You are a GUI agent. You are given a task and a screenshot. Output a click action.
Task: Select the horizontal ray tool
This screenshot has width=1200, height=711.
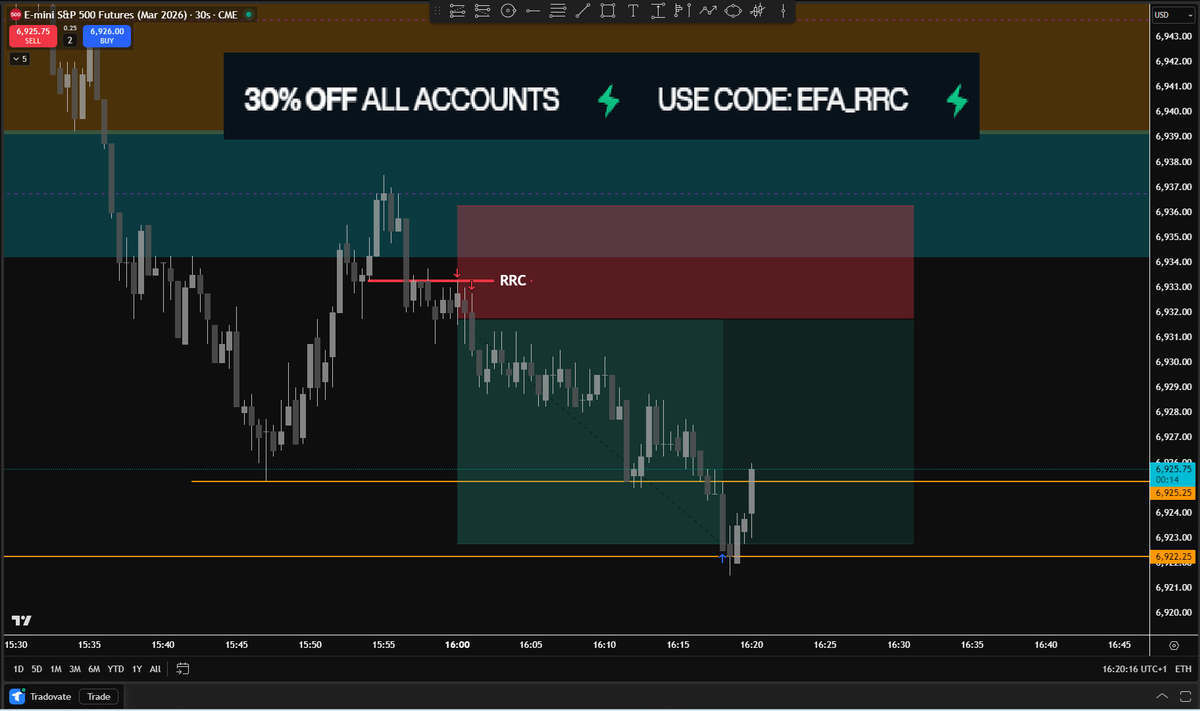click(533, 11)
